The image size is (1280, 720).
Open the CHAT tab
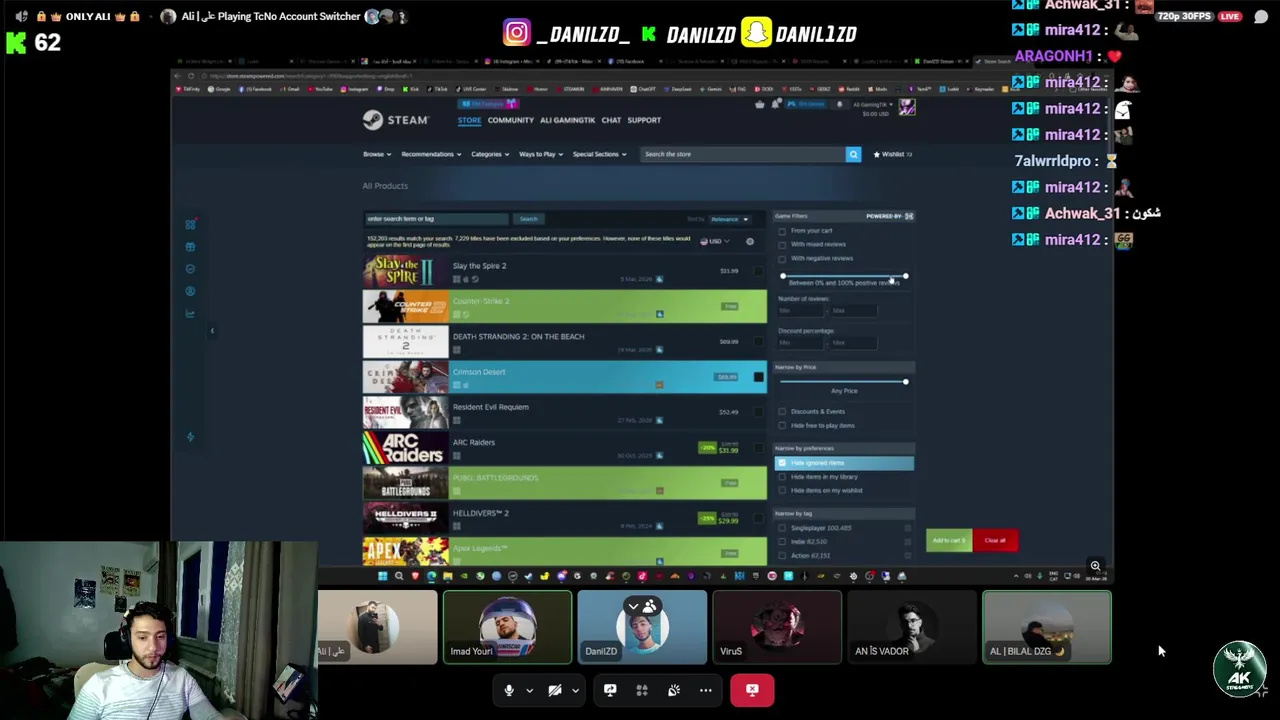click(611, 120)
